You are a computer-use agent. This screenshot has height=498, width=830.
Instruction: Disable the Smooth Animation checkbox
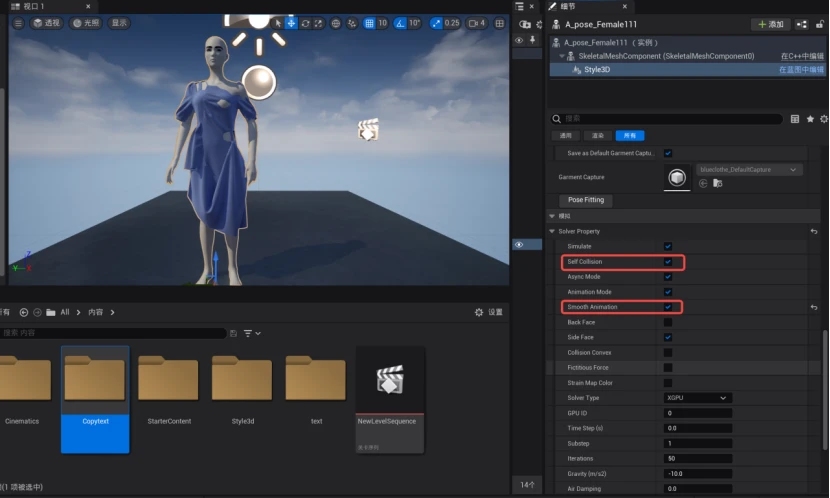pos(667,307)
